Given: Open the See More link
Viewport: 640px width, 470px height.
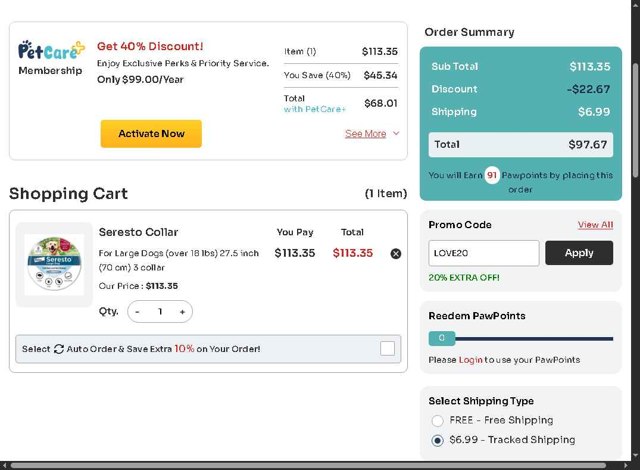Looking at the screenshot, I should [365, 133].
